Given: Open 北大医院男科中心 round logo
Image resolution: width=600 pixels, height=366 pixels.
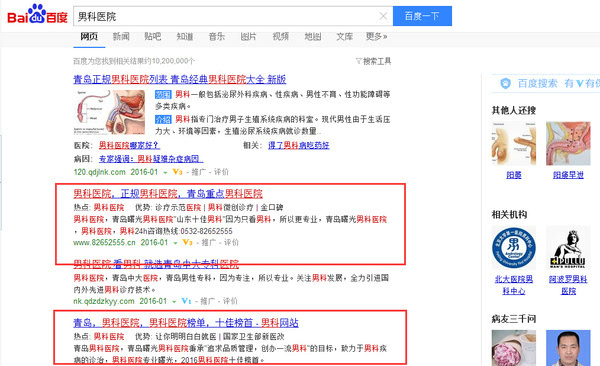Looking at the screenshot, I should (514, 248).
